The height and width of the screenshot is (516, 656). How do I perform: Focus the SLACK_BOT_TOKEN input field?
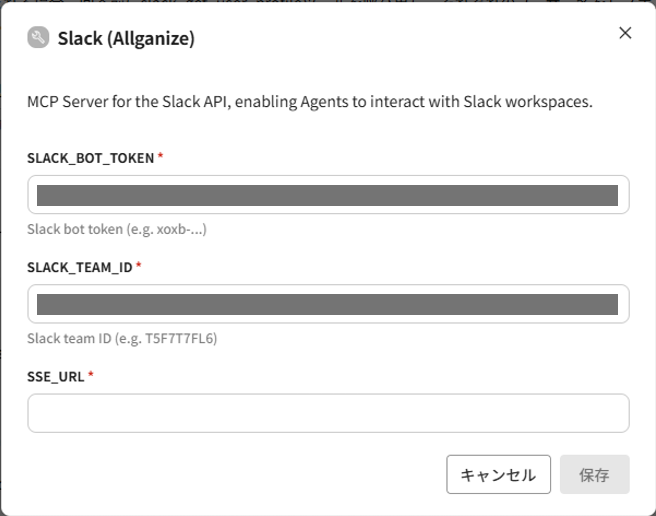point(328,195)
